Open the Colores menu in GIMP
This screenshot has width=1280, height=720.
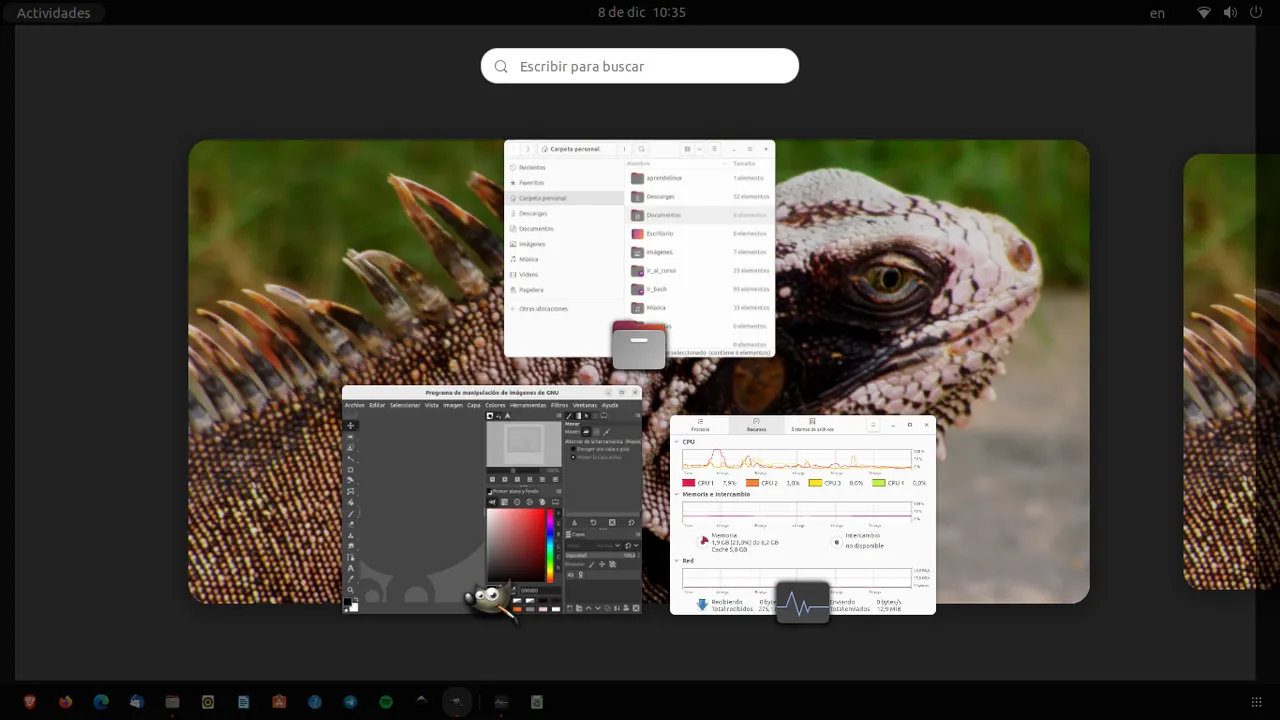click(495, 405)
